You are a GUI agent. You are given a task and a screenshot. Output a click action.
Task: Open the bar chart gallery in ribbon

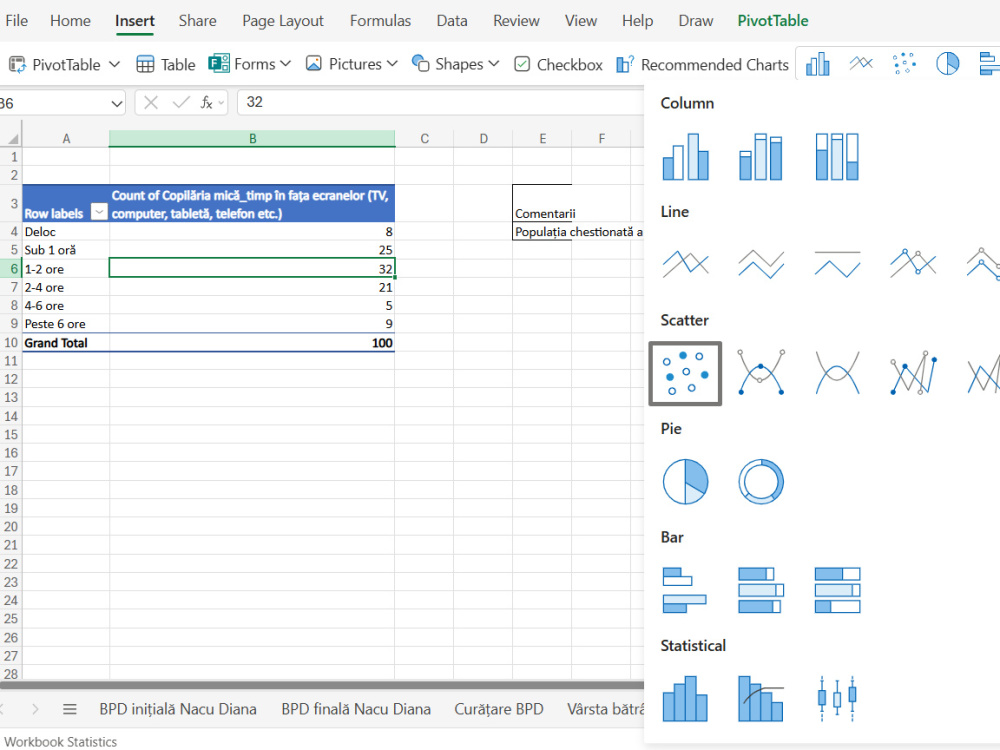pyautogui.click(x=989, y=64)
